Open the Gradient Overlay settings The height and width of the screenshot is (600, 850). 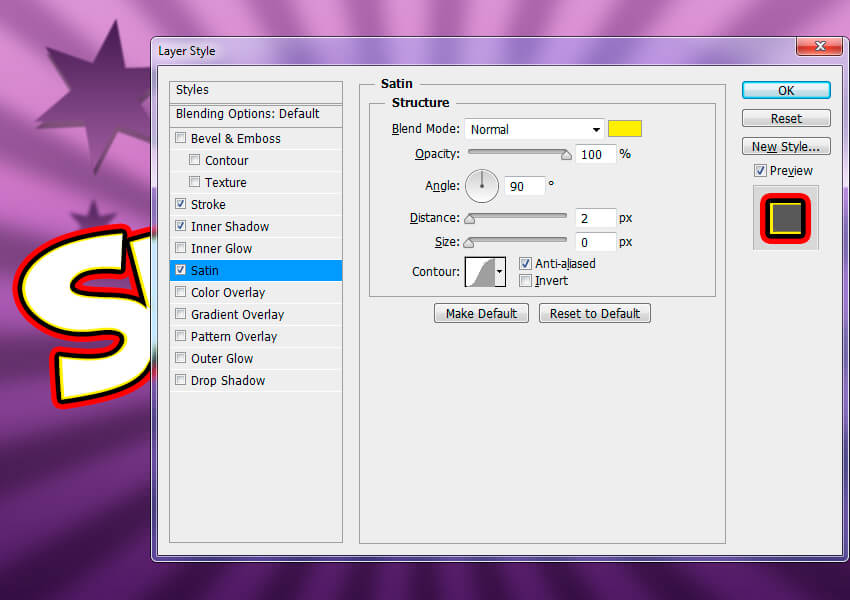pos(237,315)
